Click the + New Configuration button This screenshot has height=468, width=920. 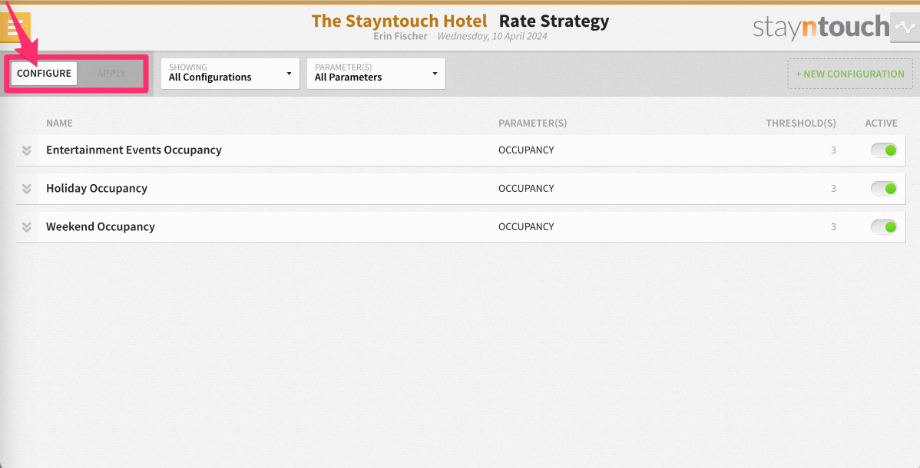click(x=850, y=74)
